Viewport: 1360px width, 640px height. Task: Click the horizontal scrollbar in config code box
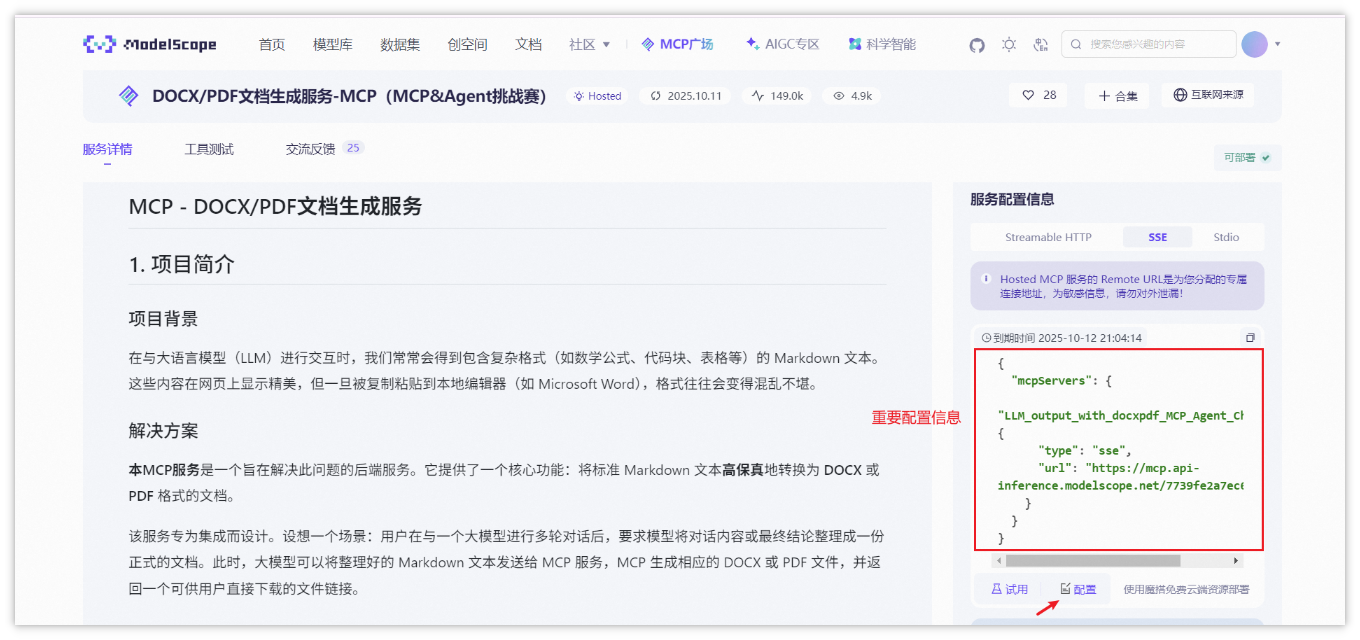coord(1093,561)
